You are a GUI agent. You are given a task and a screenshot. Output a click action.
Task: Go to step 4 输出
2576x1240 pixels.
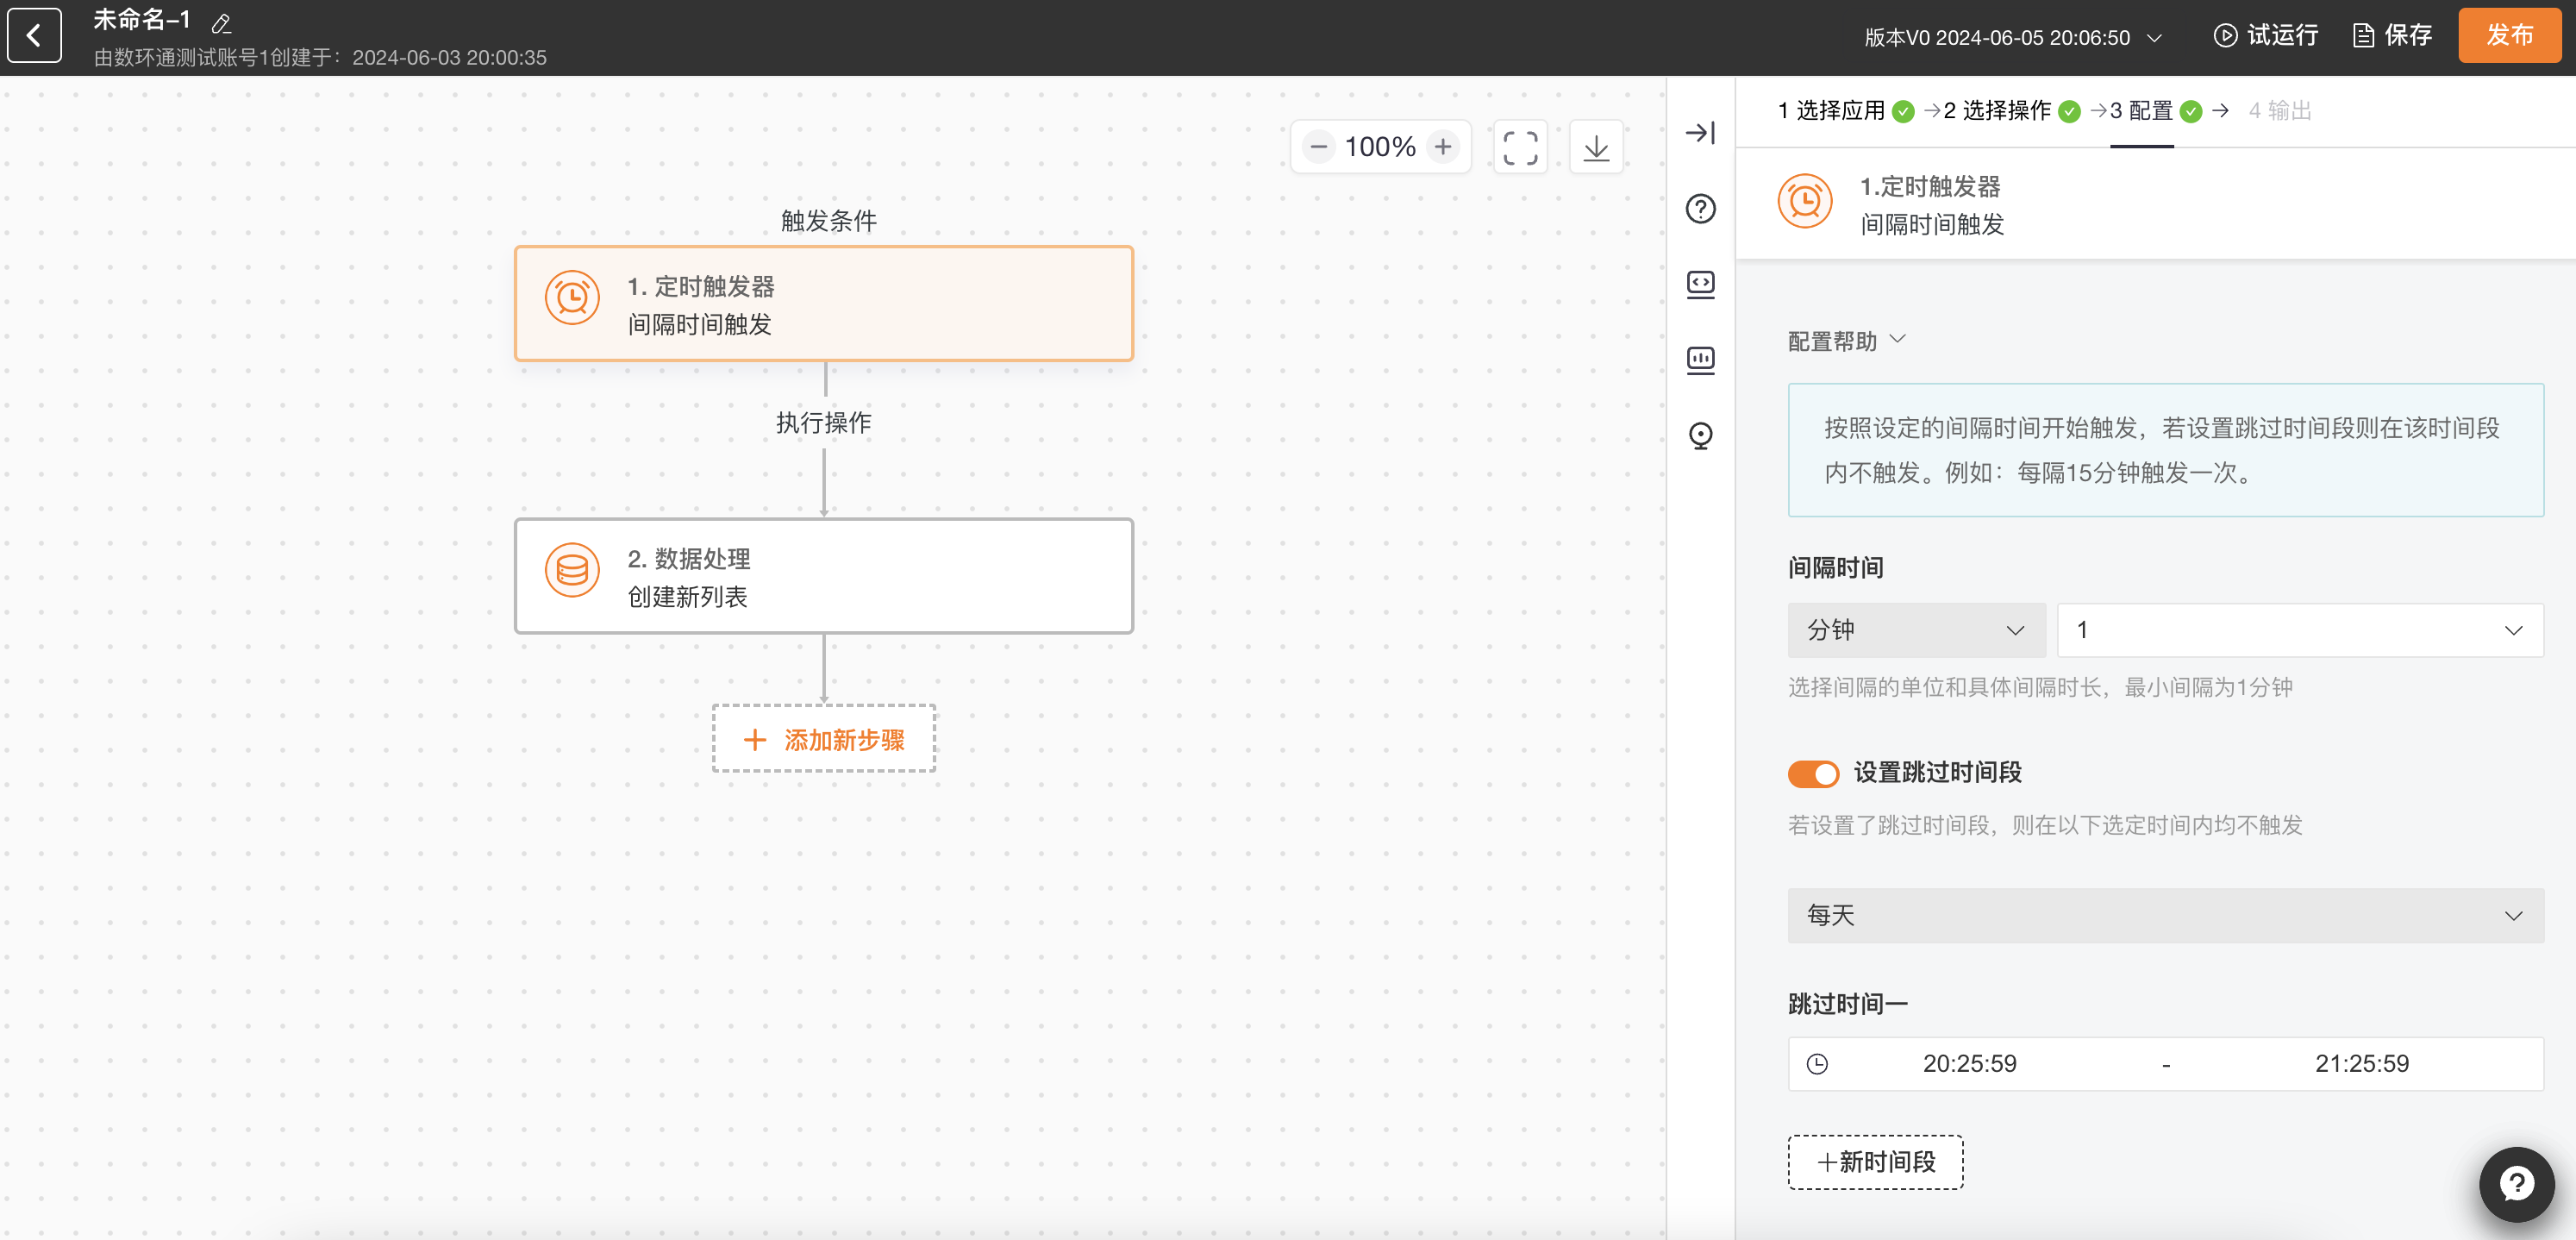tap(2280, 110)
